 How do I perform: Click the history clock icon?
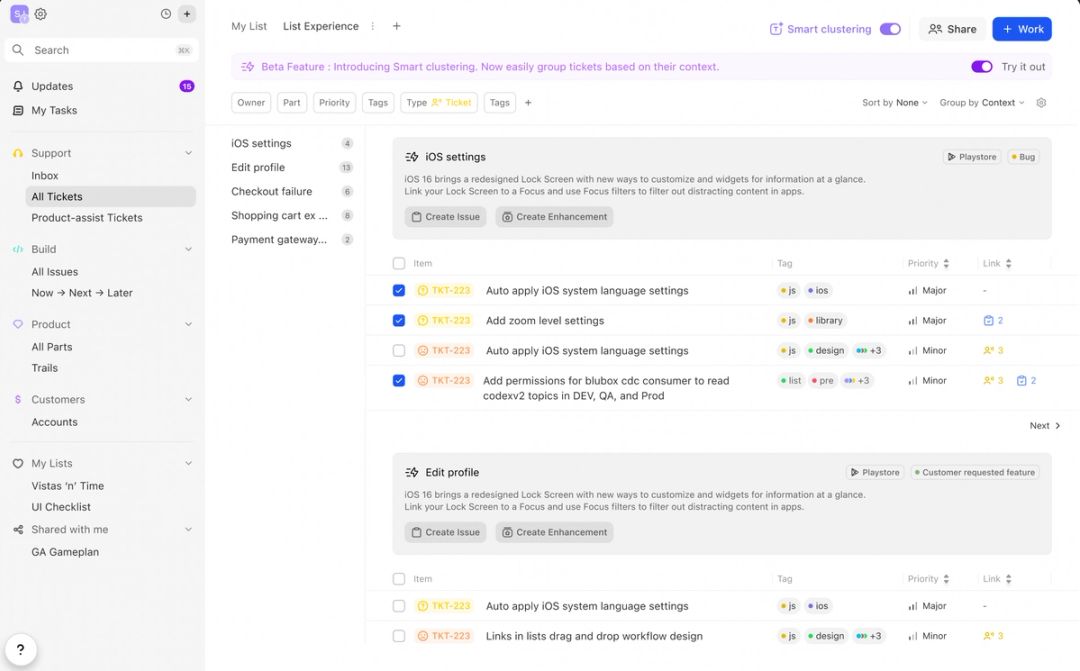166,14
